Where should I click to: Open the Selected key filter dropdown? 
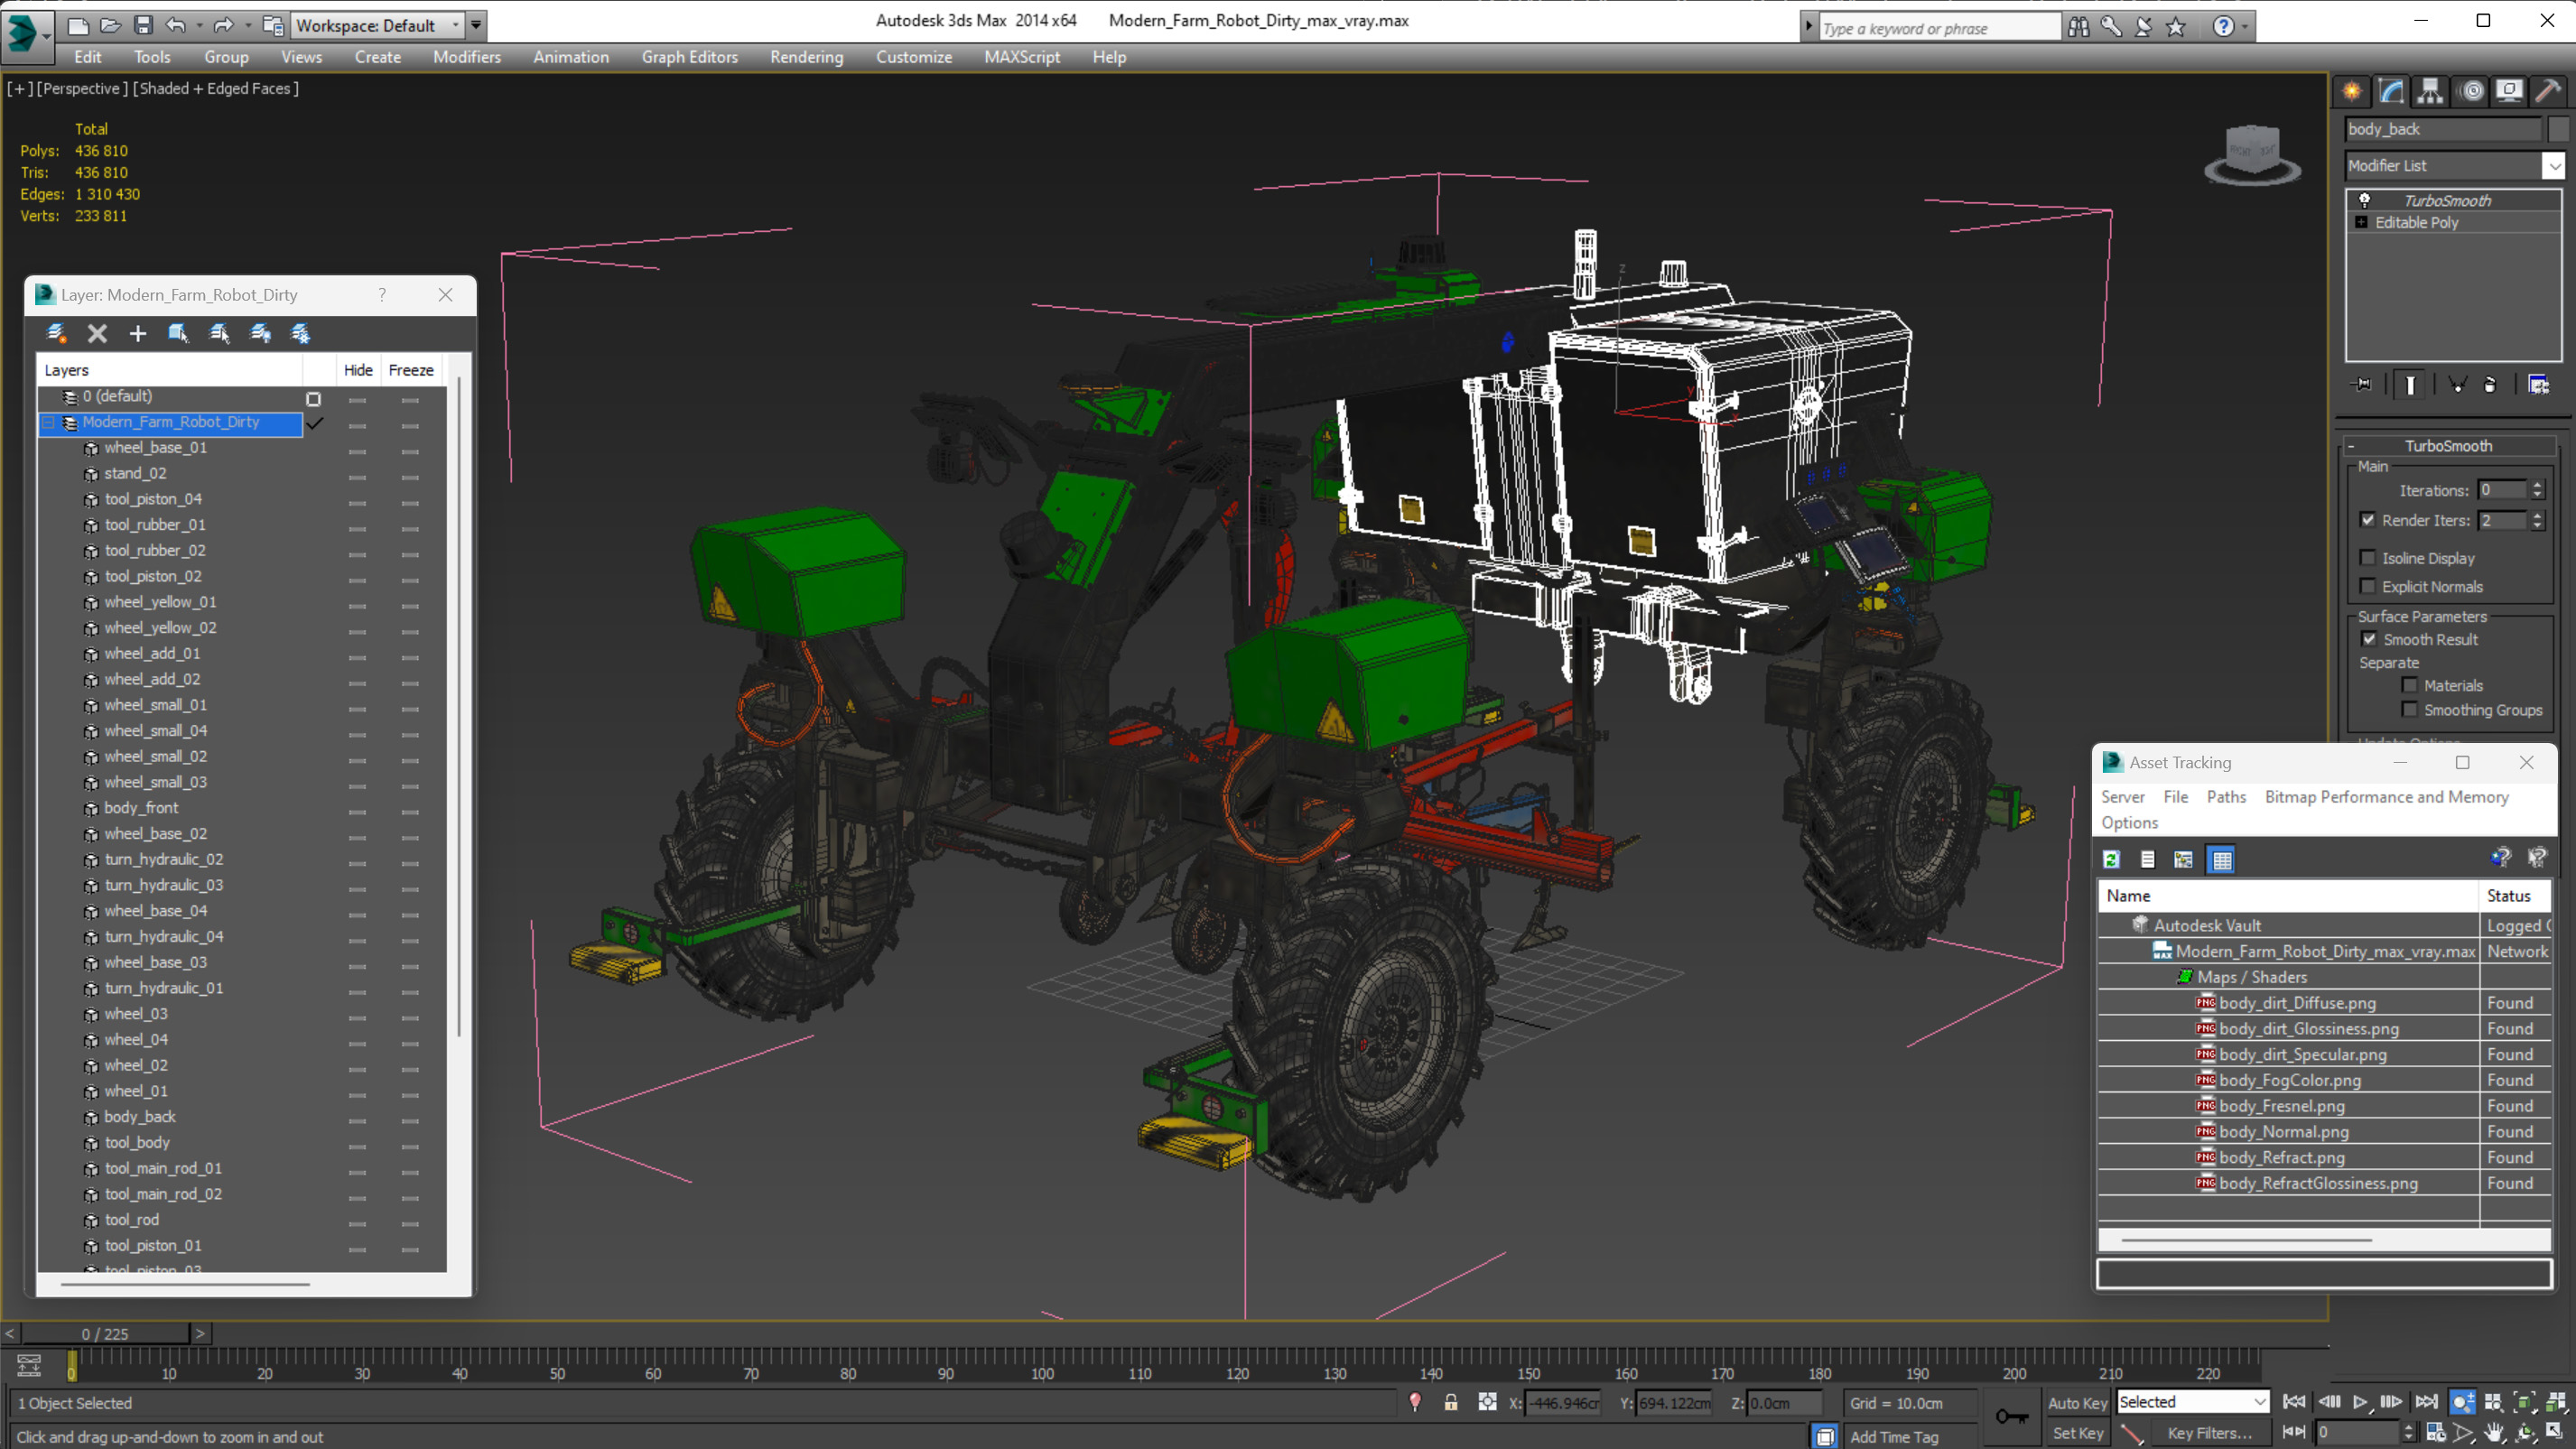(2192, 1402)
